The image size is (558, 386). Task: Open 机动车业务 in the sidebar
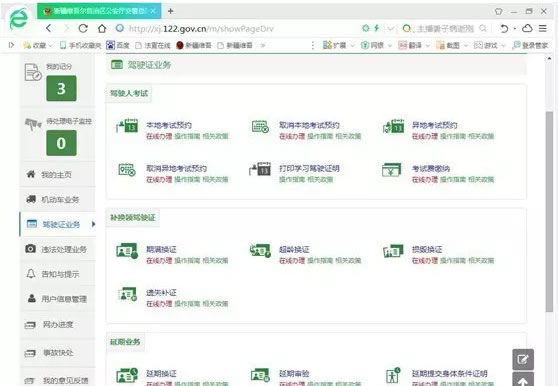[x=57, y=199]
